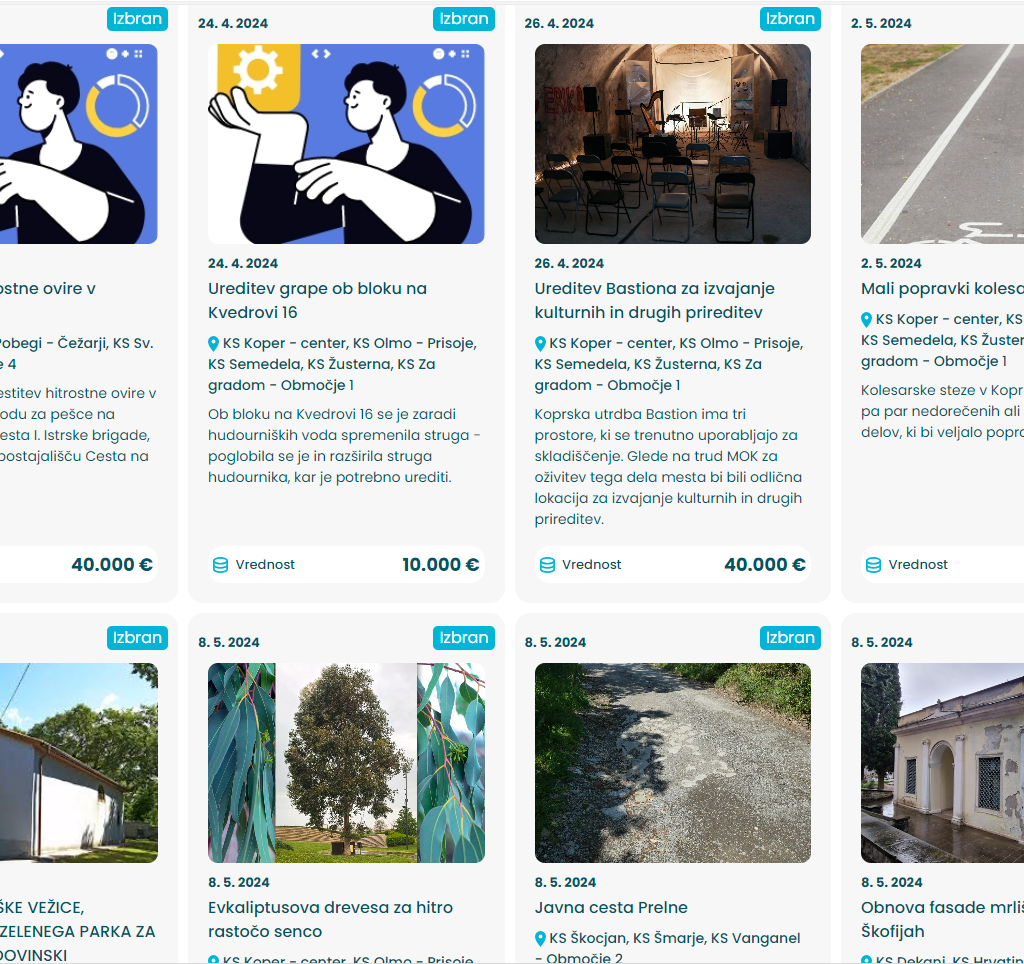
Task: Open title Ureditev grape ob bloku na Kvedrovi 16
Action: point(317,300)
